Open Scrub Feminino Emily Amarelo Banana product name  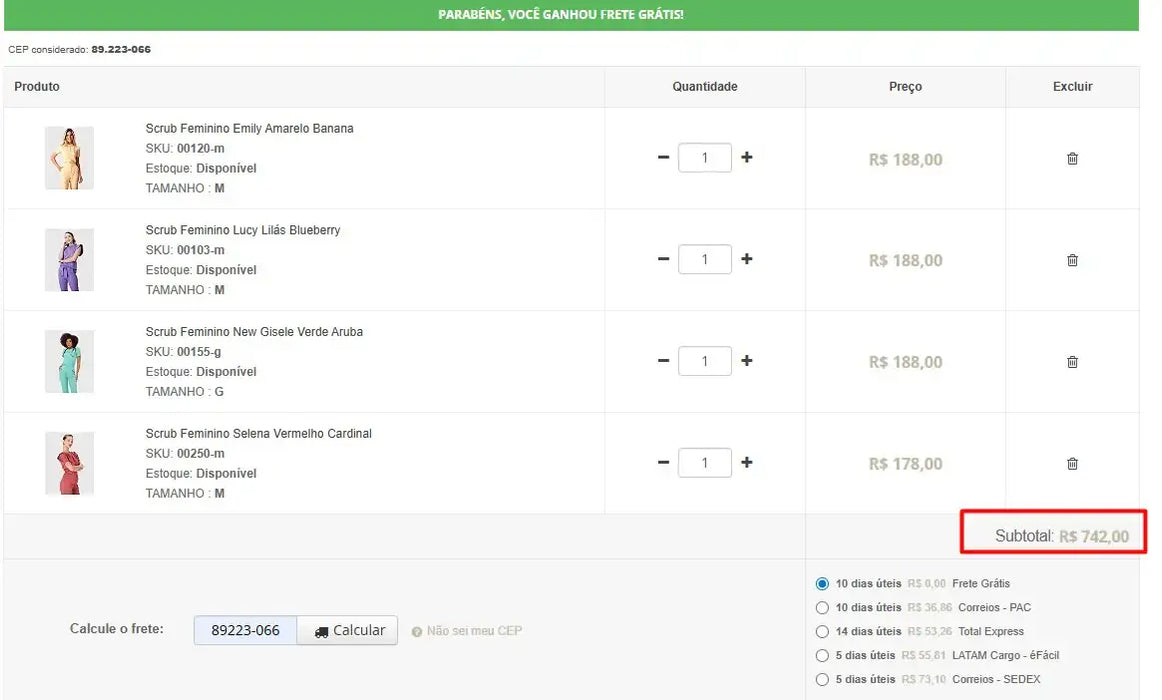coord(248,128)
